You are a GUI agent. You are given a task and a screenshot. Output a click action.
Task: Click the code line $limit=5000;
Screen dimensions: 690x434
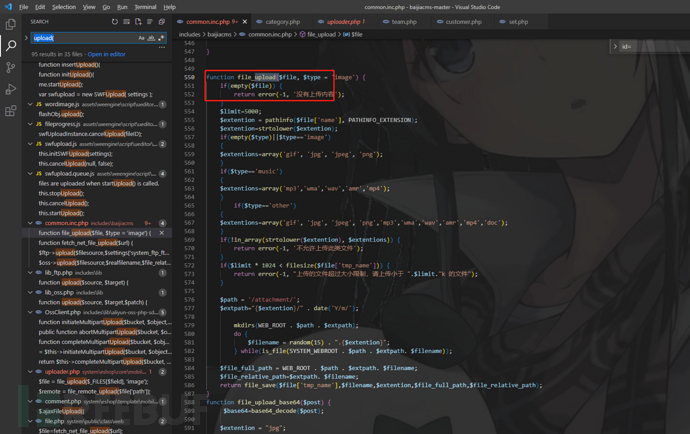240,111
